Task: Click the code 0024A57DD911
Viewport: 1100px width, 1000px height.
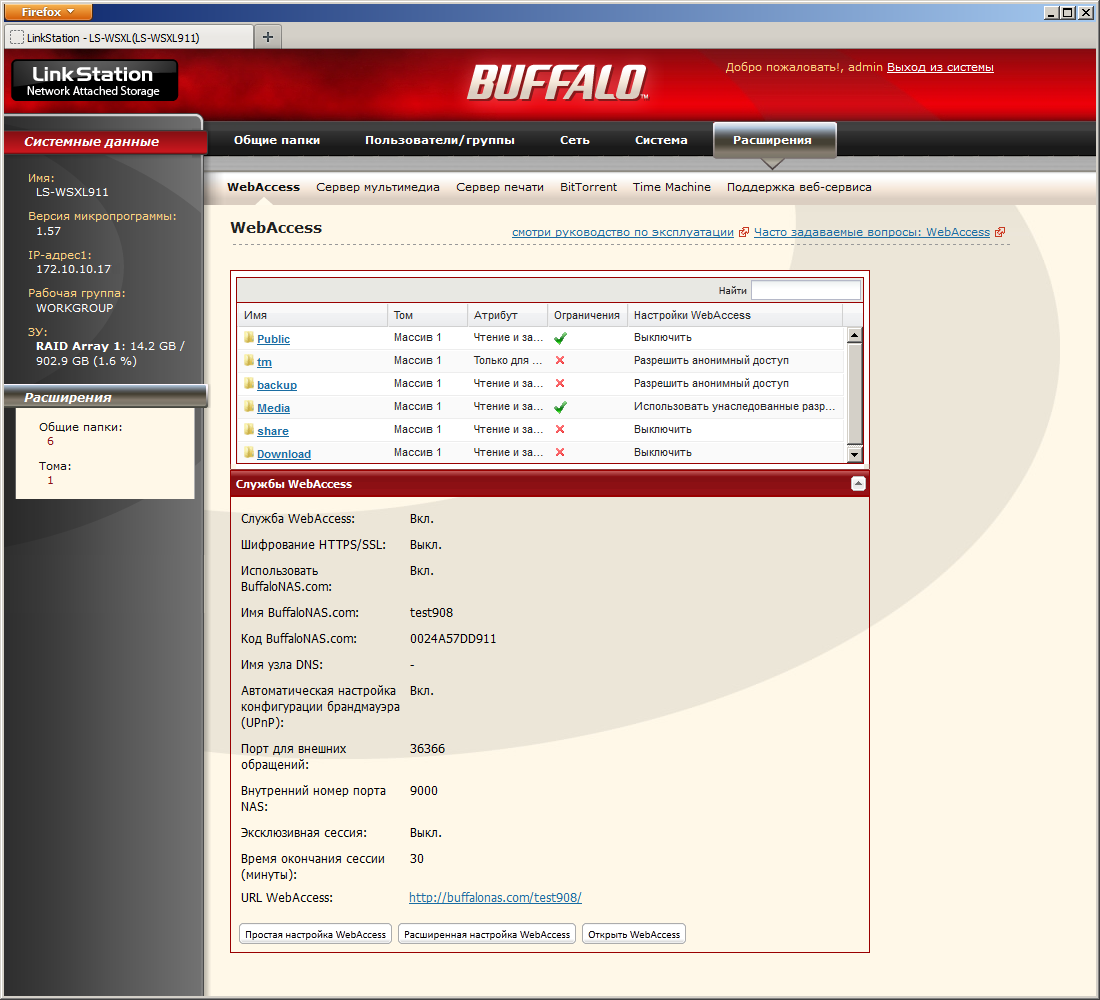Action: coord(453,639)
